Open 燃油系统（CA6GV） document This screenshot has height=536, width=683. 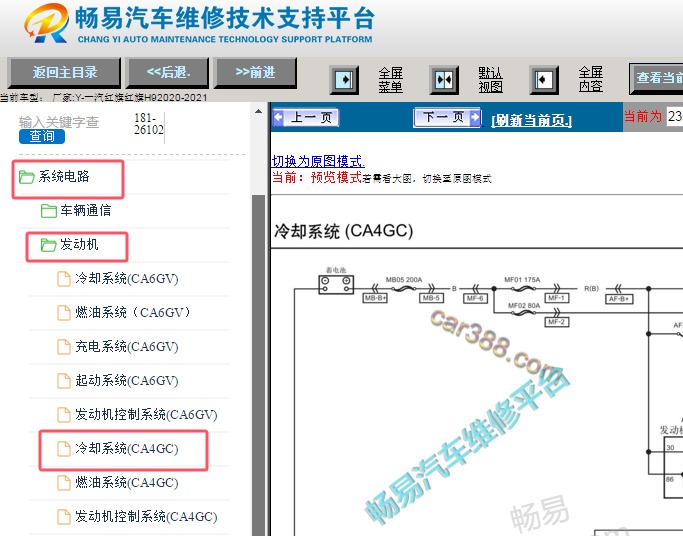tap(132, 313)
